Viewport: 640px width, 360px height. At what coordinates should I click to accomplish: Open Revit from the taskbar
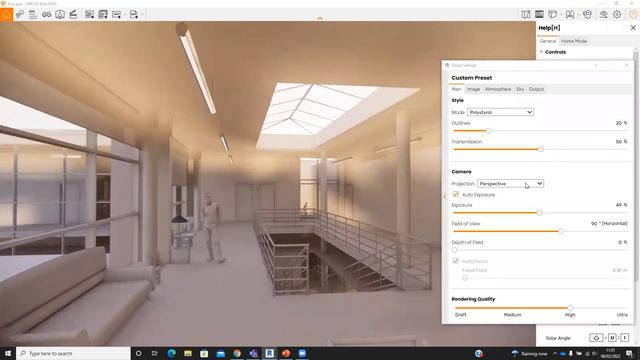pyautogui.click(x=269, y=353)
